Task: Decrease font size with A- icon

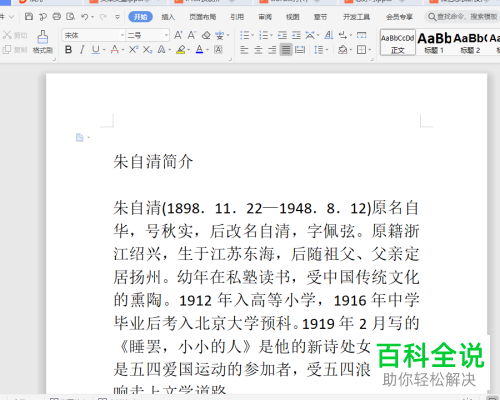Action: (192, 35)
